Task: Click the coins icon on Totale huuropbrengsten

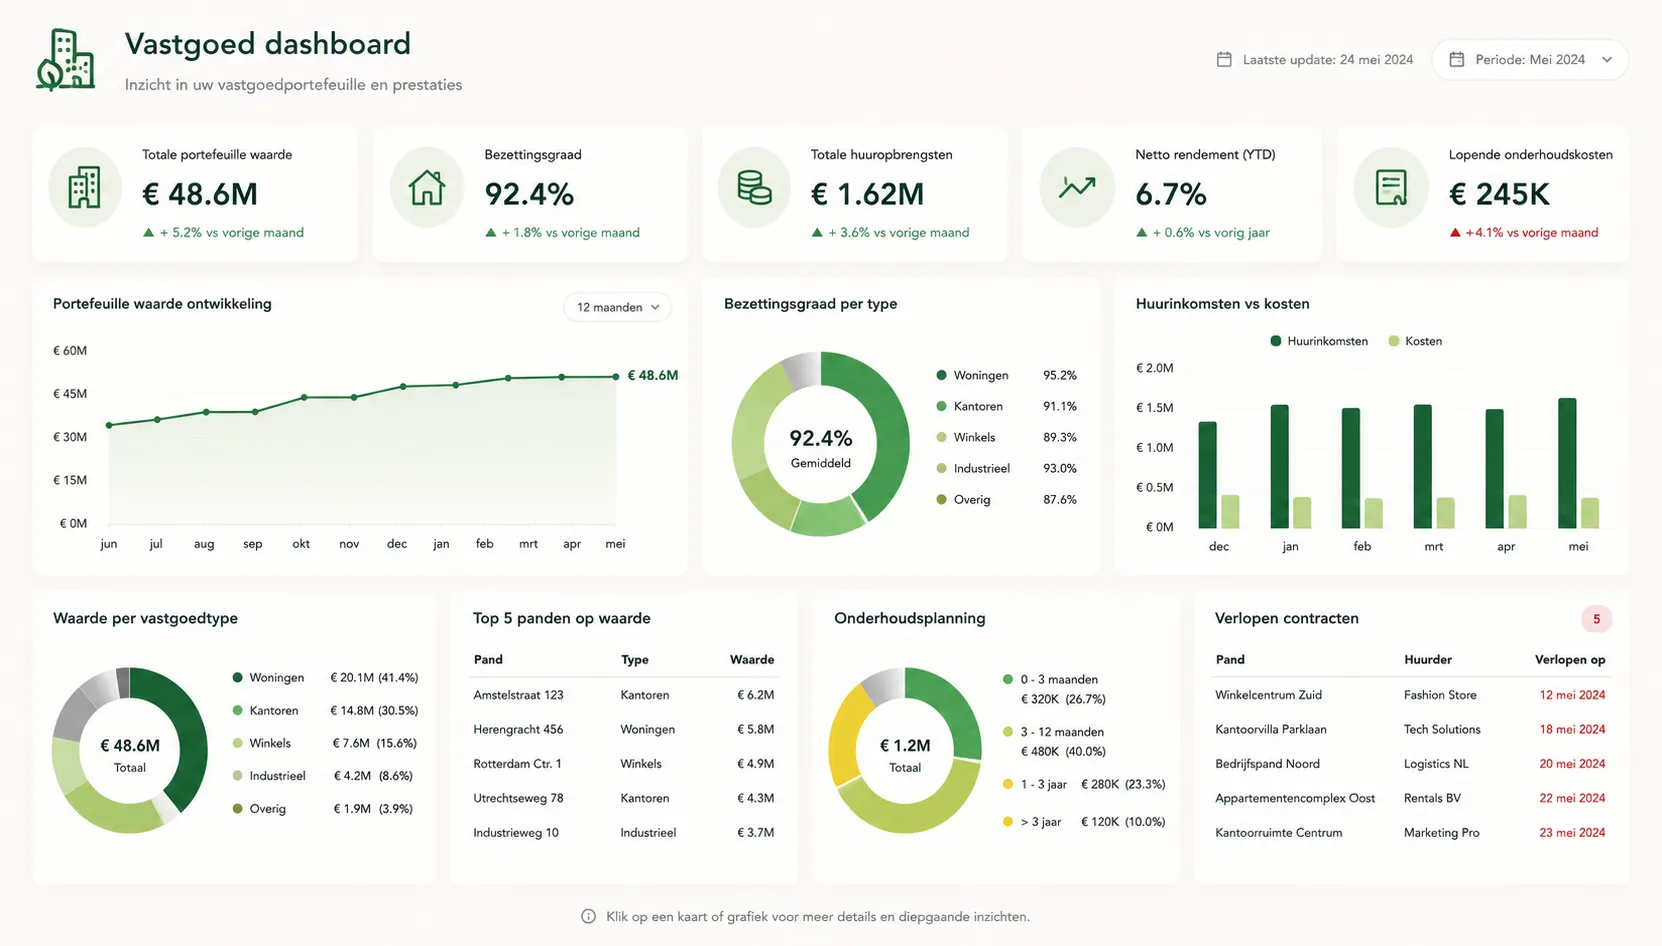Action: pyautogui.click(x=754, y=188)
